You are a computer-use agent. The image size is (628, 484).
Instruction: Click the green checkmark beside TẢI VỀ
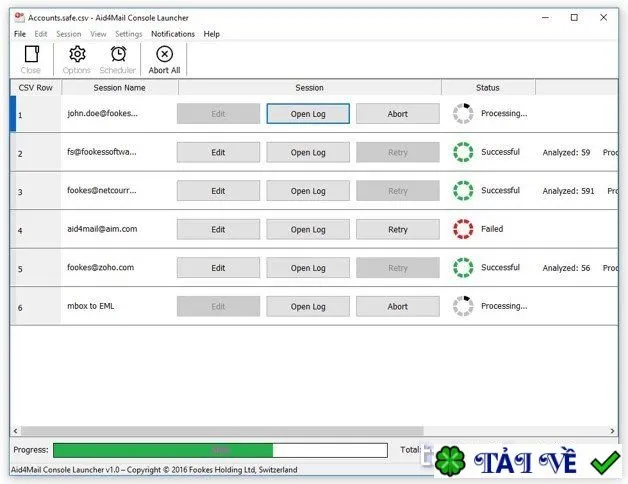(x=605, y=462)
